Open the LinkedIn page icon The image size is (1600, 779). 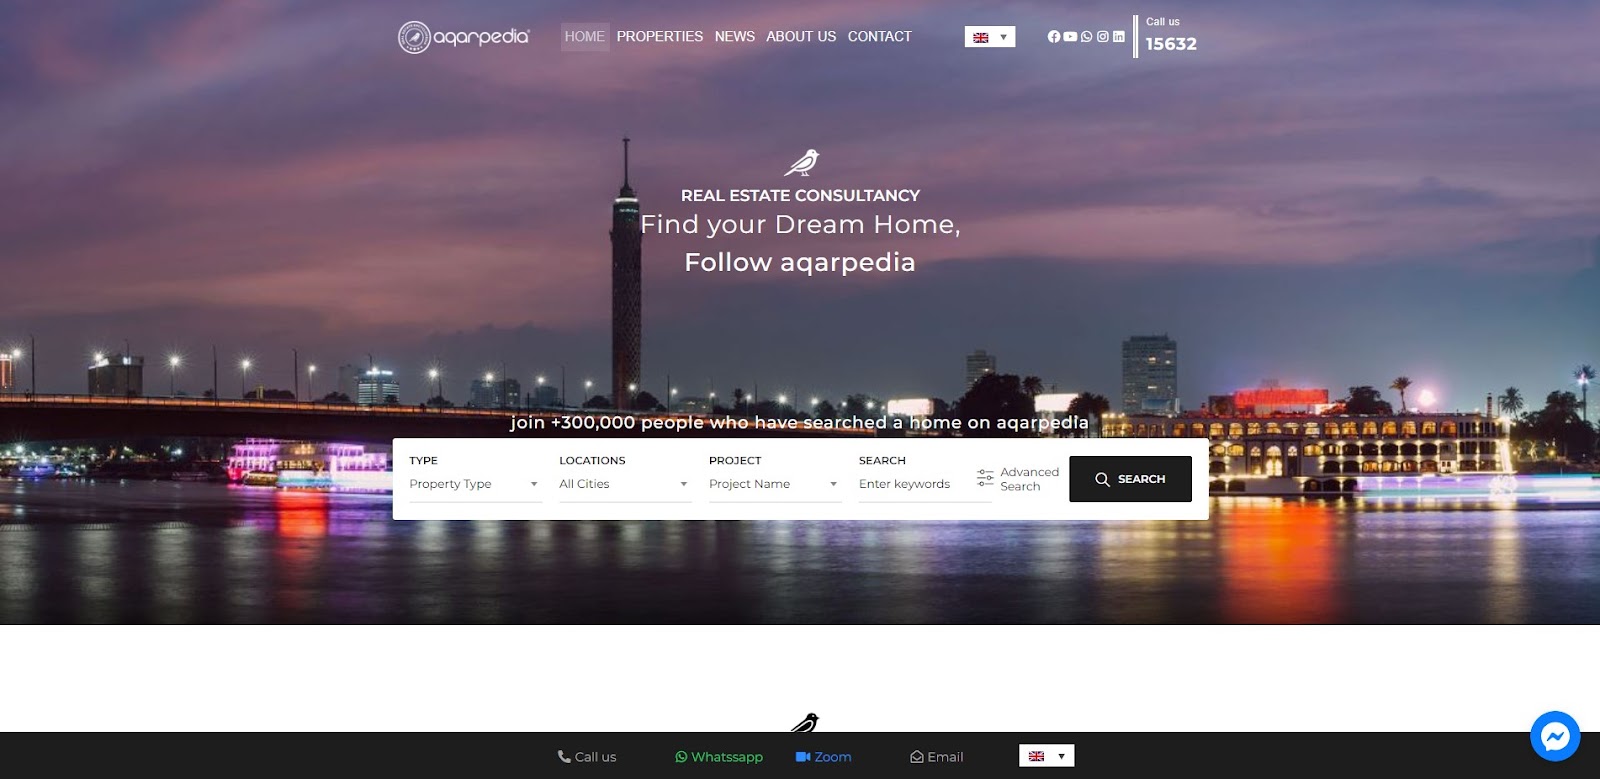tap(1118, 37)
